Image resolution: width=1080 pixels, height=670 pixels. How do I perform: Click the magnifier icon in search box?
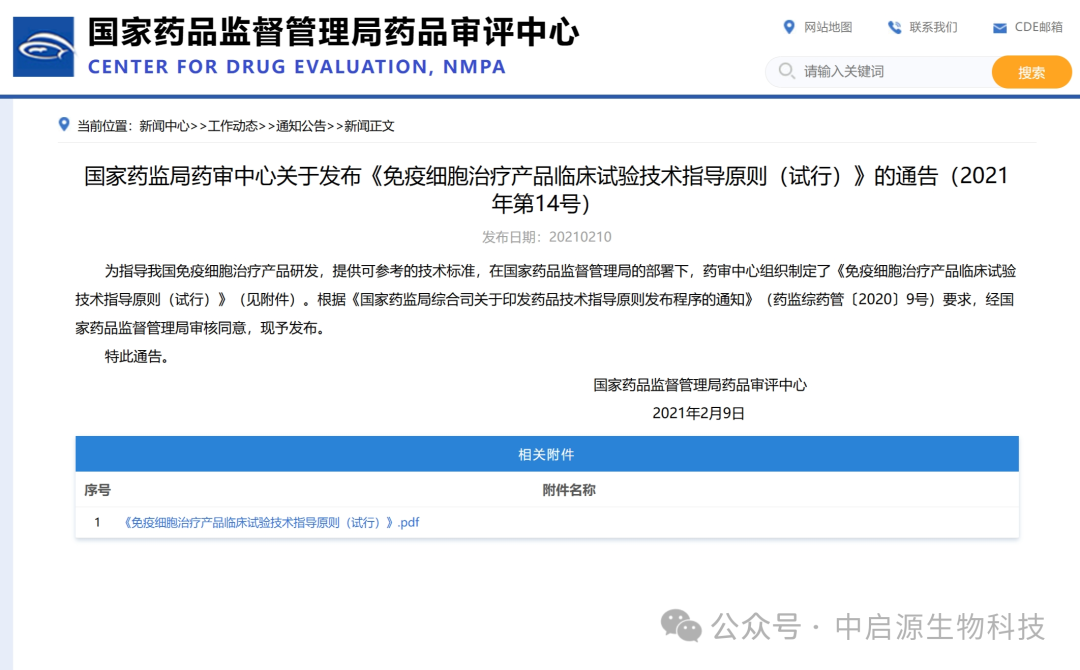[x=786, y=72]
